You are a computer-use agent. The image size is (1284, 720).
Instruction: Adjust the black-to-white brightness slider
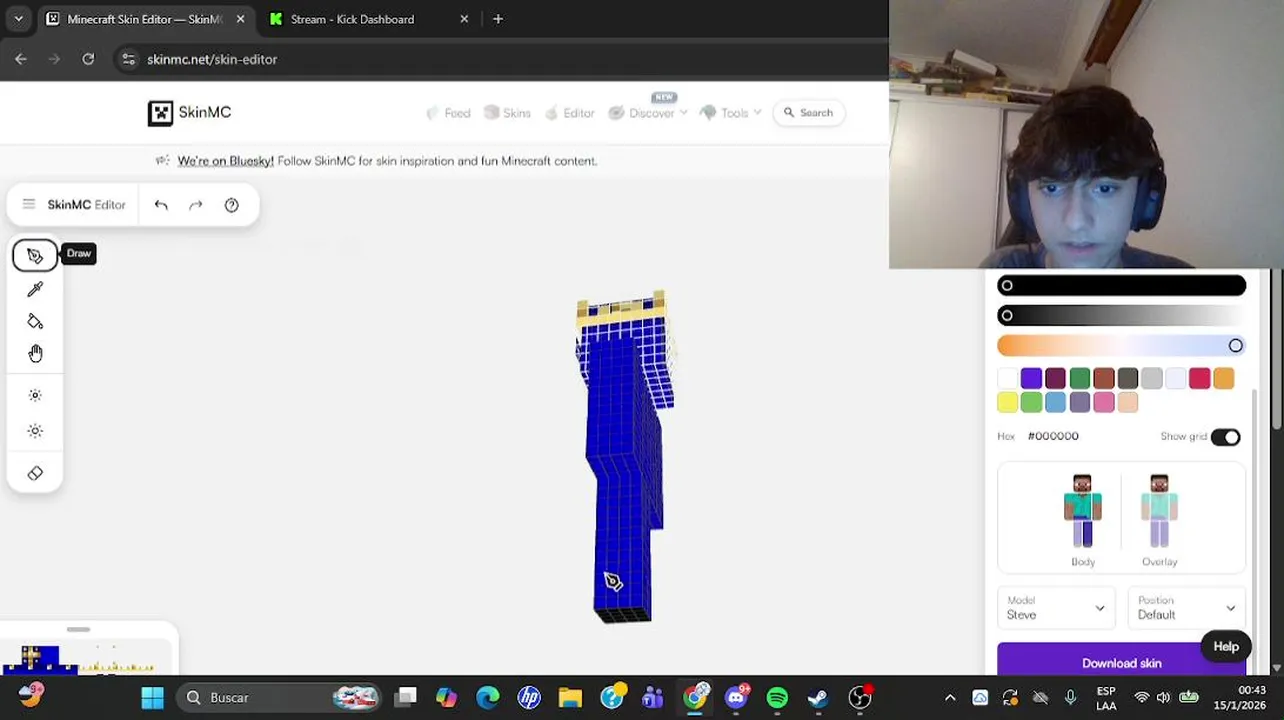point(1121,316)
